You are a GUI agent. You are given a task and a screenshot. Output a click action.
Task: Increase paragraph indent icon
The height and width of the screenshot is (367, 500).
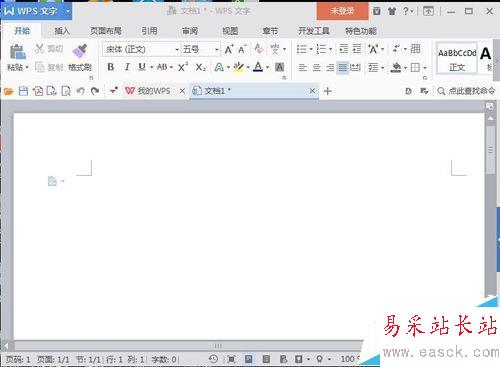coord(357,49)
